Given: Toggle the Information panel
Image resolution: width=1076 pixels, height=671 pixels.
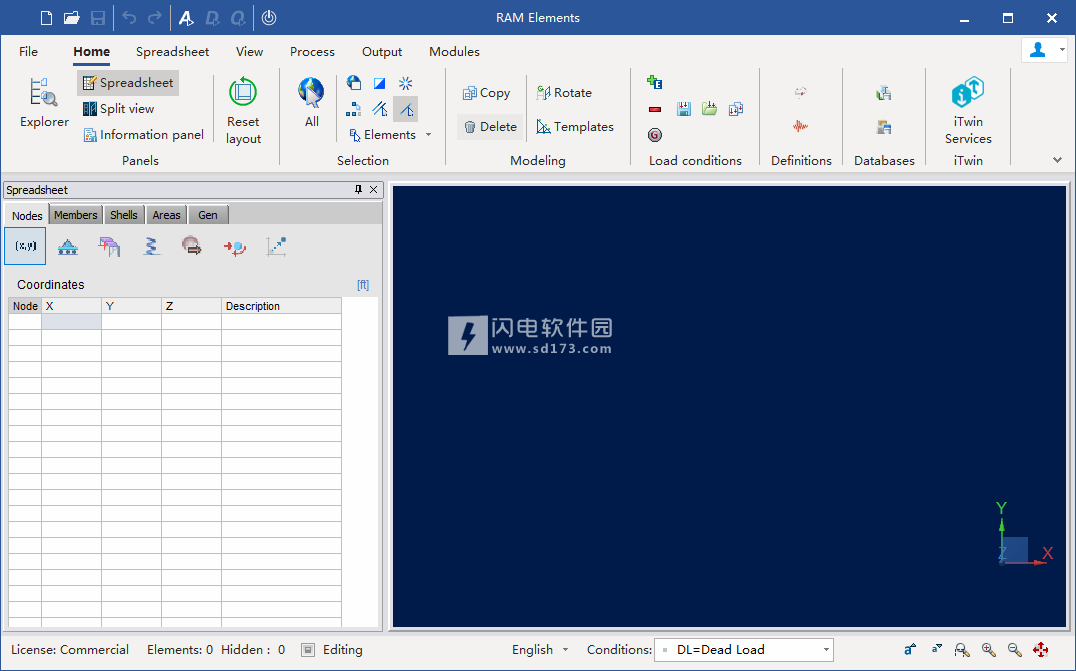Looking at the screenshot, I should pos(143,134).
